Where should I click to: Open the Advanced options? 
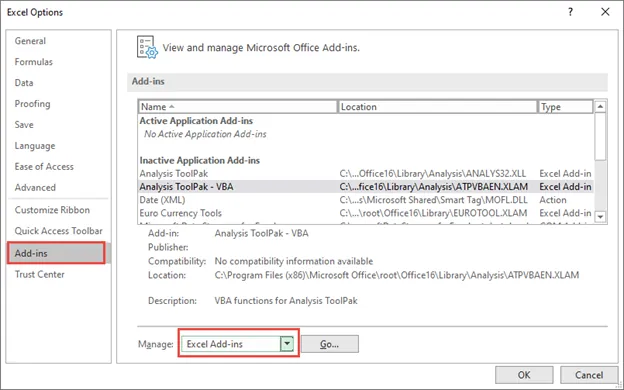click(35, 187)
